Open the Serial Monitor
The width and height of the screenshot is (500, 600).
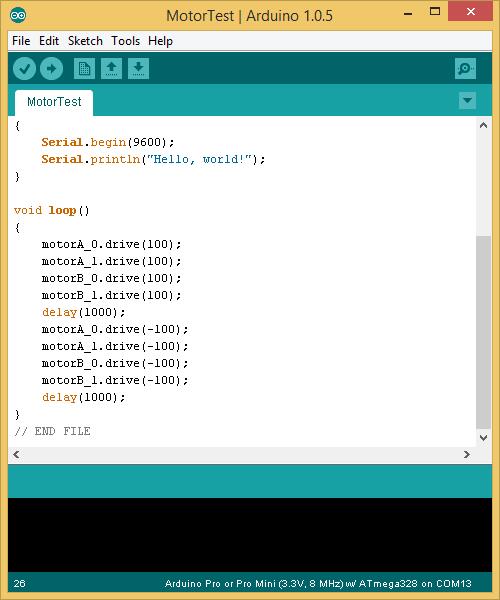(x=465, y=69)
